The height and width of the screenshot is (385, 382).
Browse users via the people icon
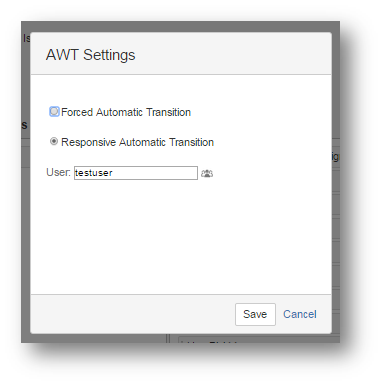[207, 173]
